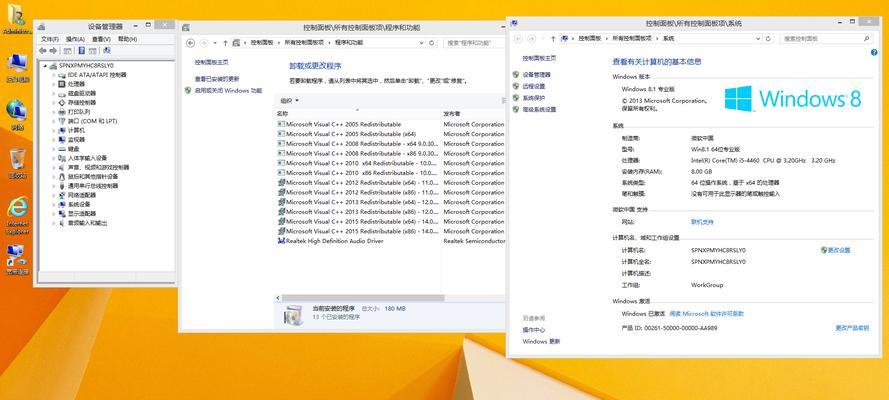Viewport: 889px width, 400px height.
Task: Click the up-level arrow in System window
Action: pyautogui.click(x=553, y=39)
